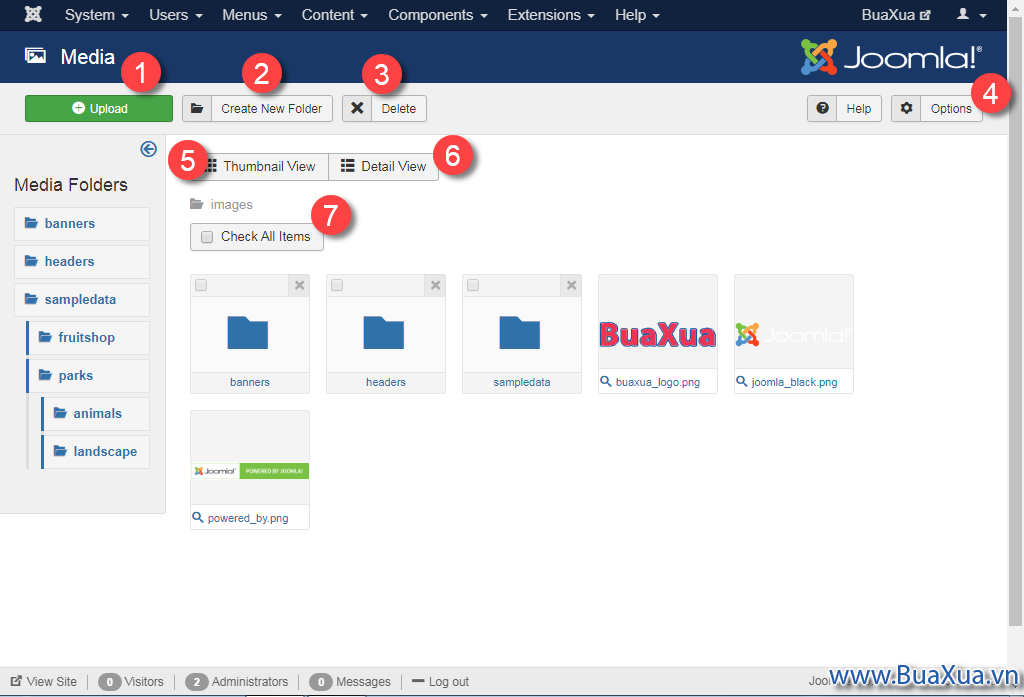Open banners in Media Folders tree
The width and height of the screenshot is (1024, 697).
pyautogui.click(x=82, y=223)
